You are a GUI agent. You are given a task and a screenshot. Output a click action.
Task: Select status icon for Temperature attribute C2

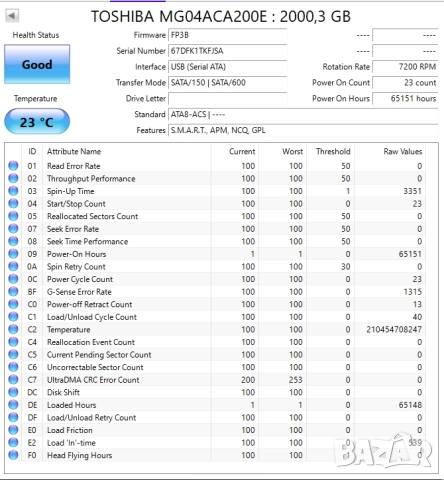point(13,329)
